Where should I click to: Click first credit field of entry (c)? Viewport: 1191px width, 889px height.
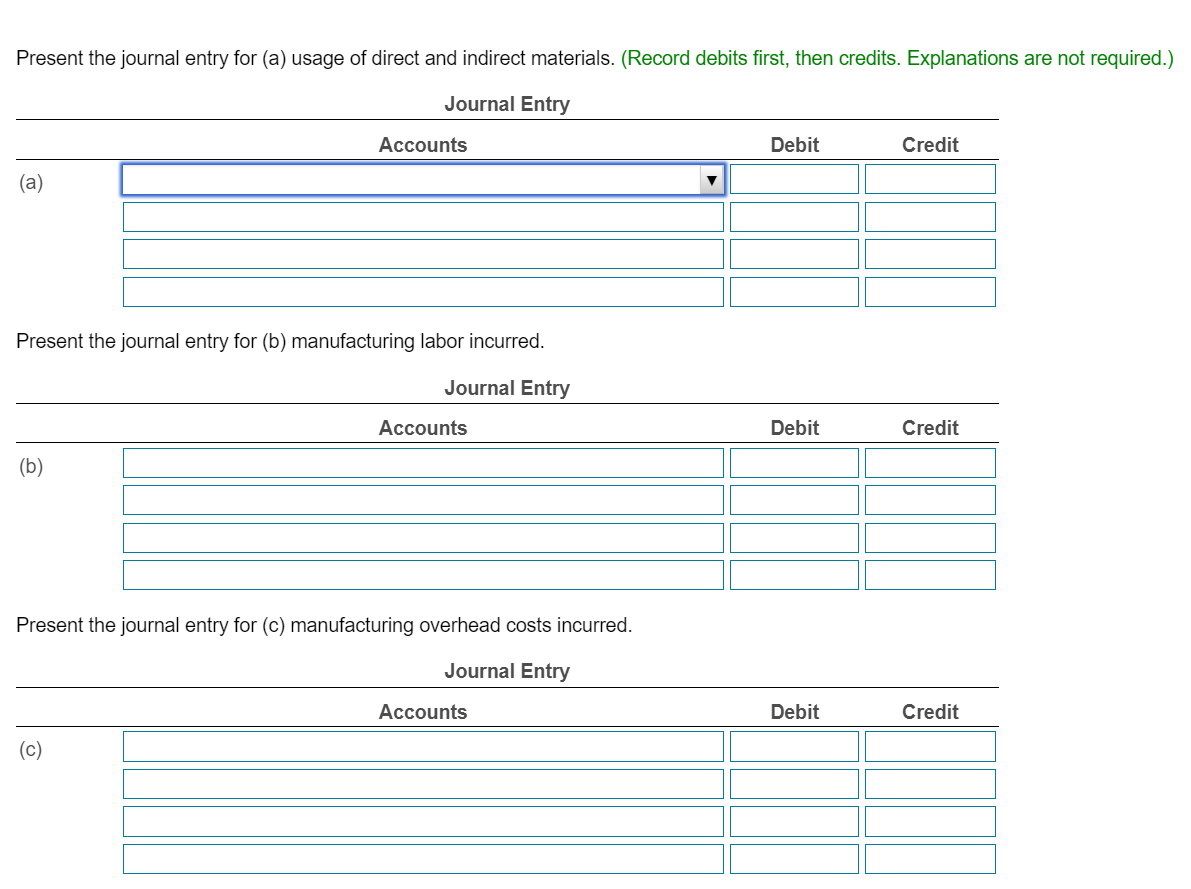pyautogui.click(x=930, y=747)
